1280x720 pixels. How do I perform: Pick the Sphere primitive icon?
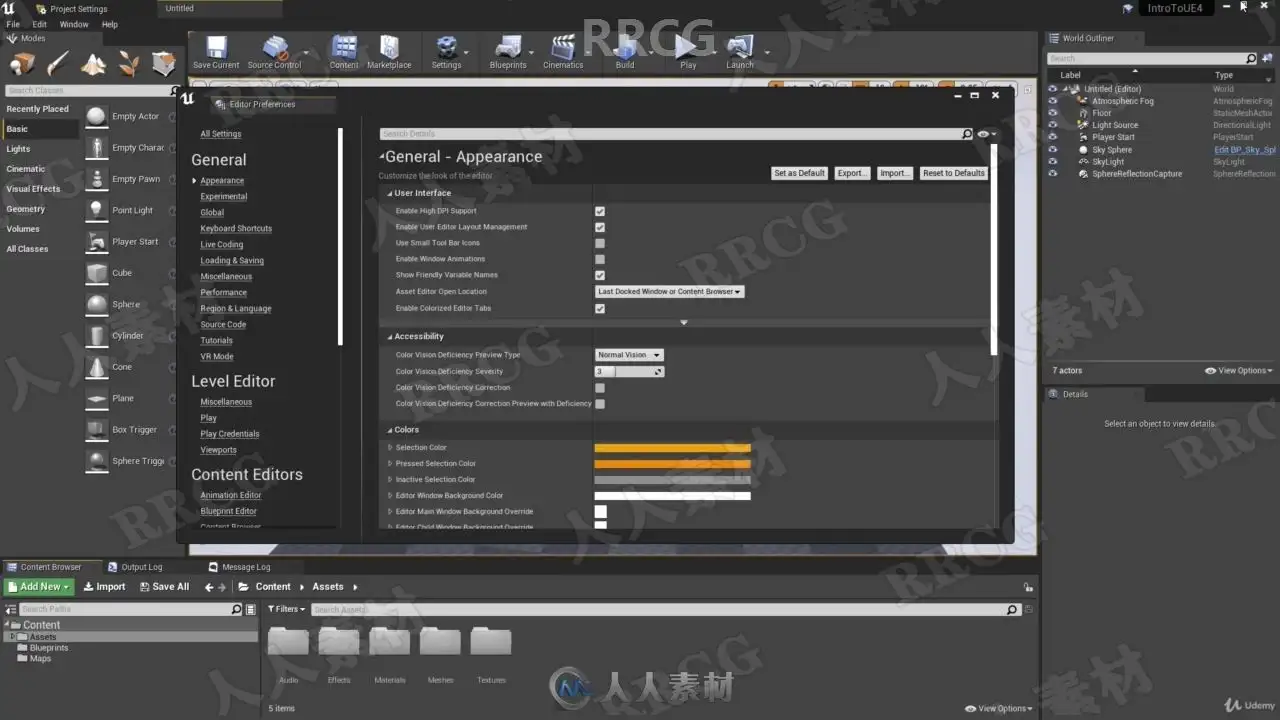(96, 305)
